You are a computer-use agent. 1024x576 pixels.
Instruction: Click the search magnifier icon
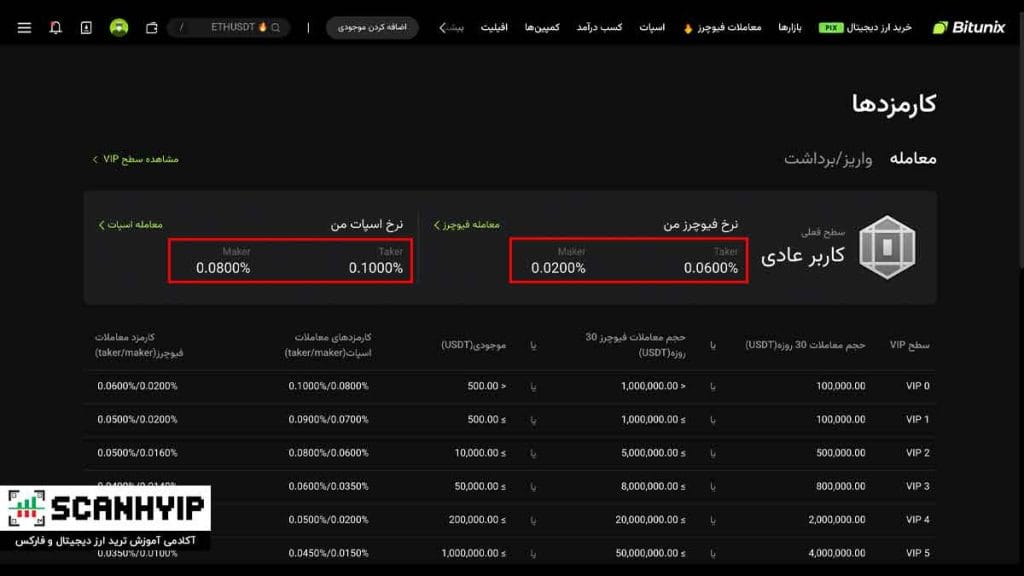point(276,27)
